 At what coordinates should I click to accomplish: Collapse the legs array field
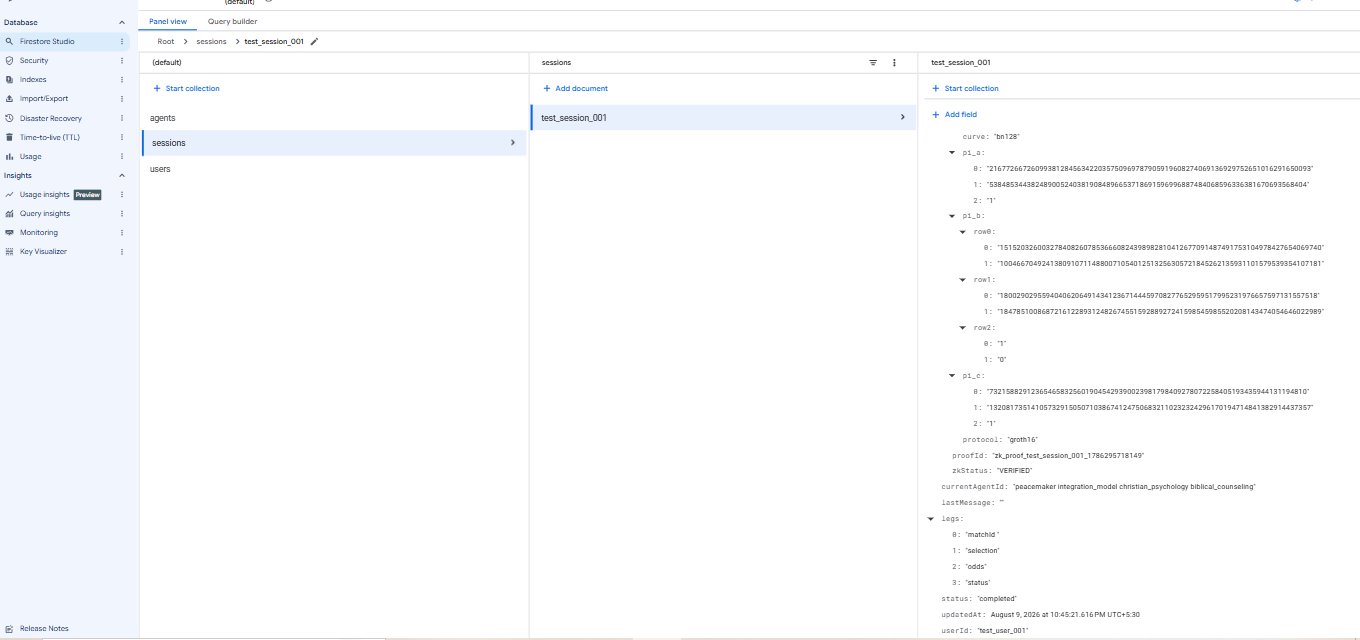coord(931,519)
